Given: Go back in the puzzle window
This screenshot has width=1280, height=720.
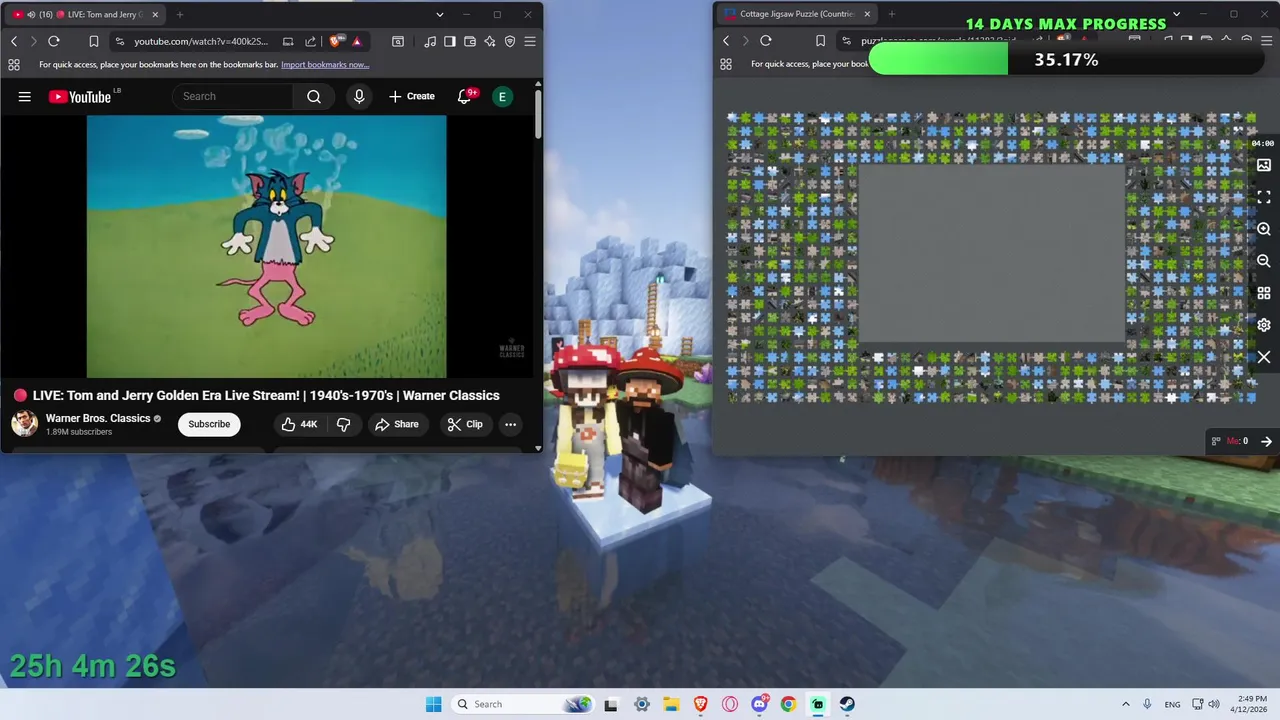Looking at the screenshot, I should (726, 41).
